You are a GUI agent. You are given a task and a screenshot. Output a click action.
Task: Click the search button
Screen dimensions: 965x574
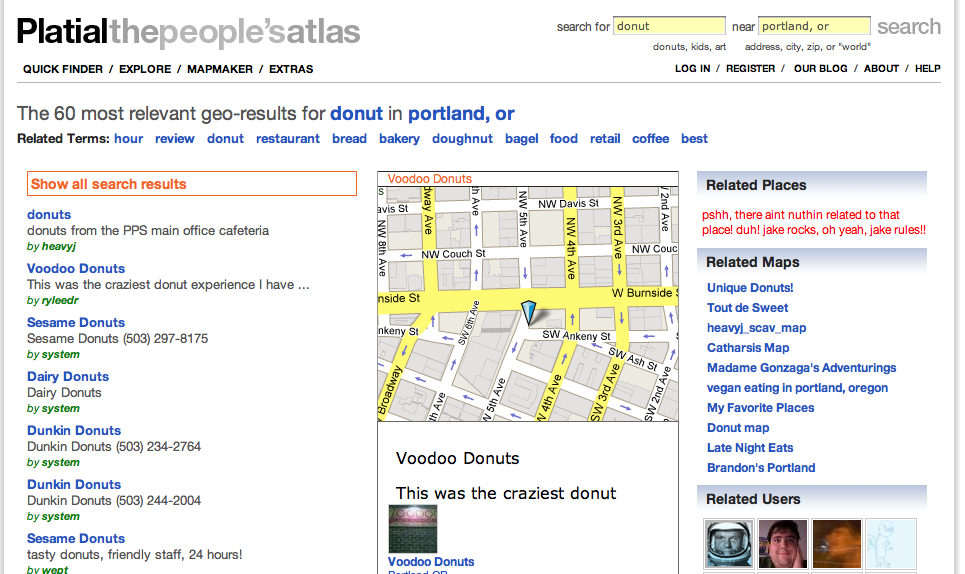click(x=908, y=26)
